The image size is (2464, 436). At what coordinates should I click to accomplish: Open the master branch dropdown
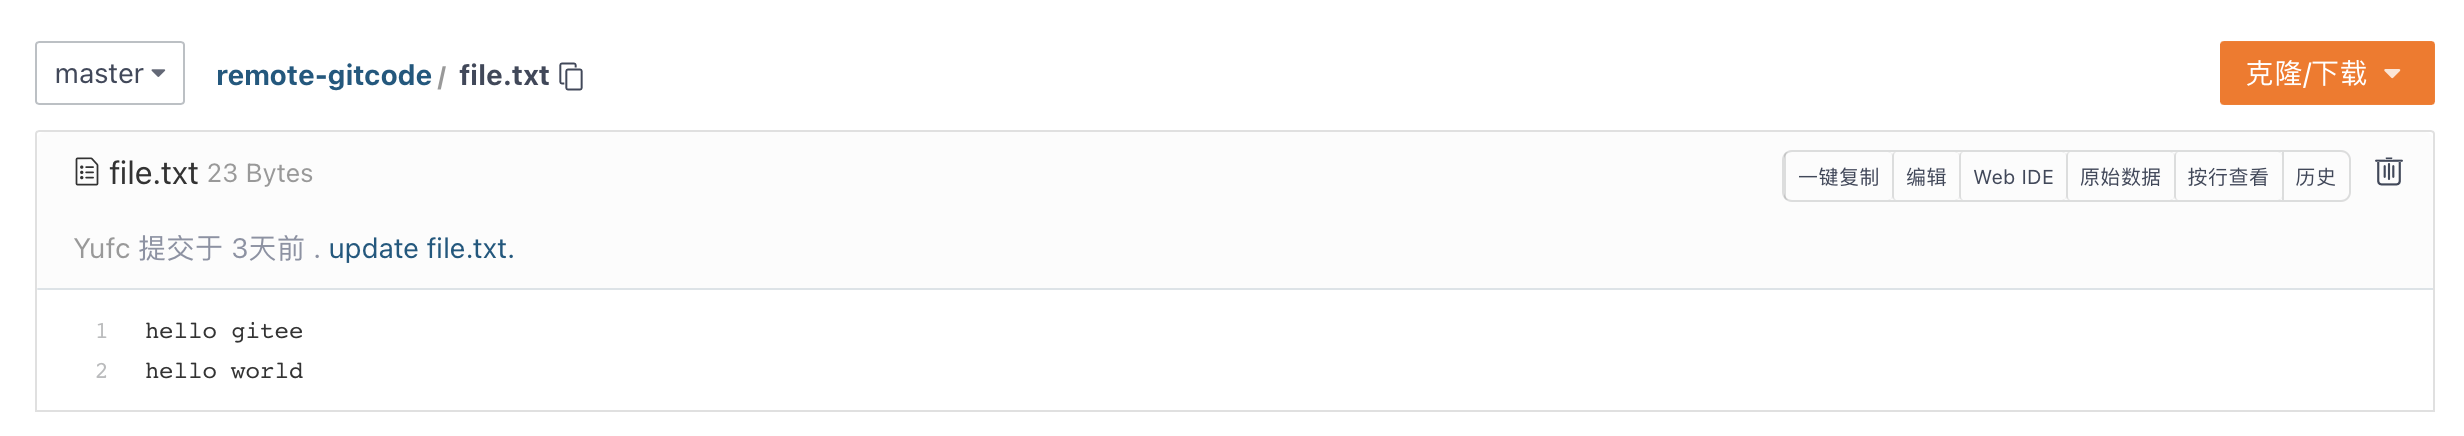pyautogui.click(x=110, y=73)
